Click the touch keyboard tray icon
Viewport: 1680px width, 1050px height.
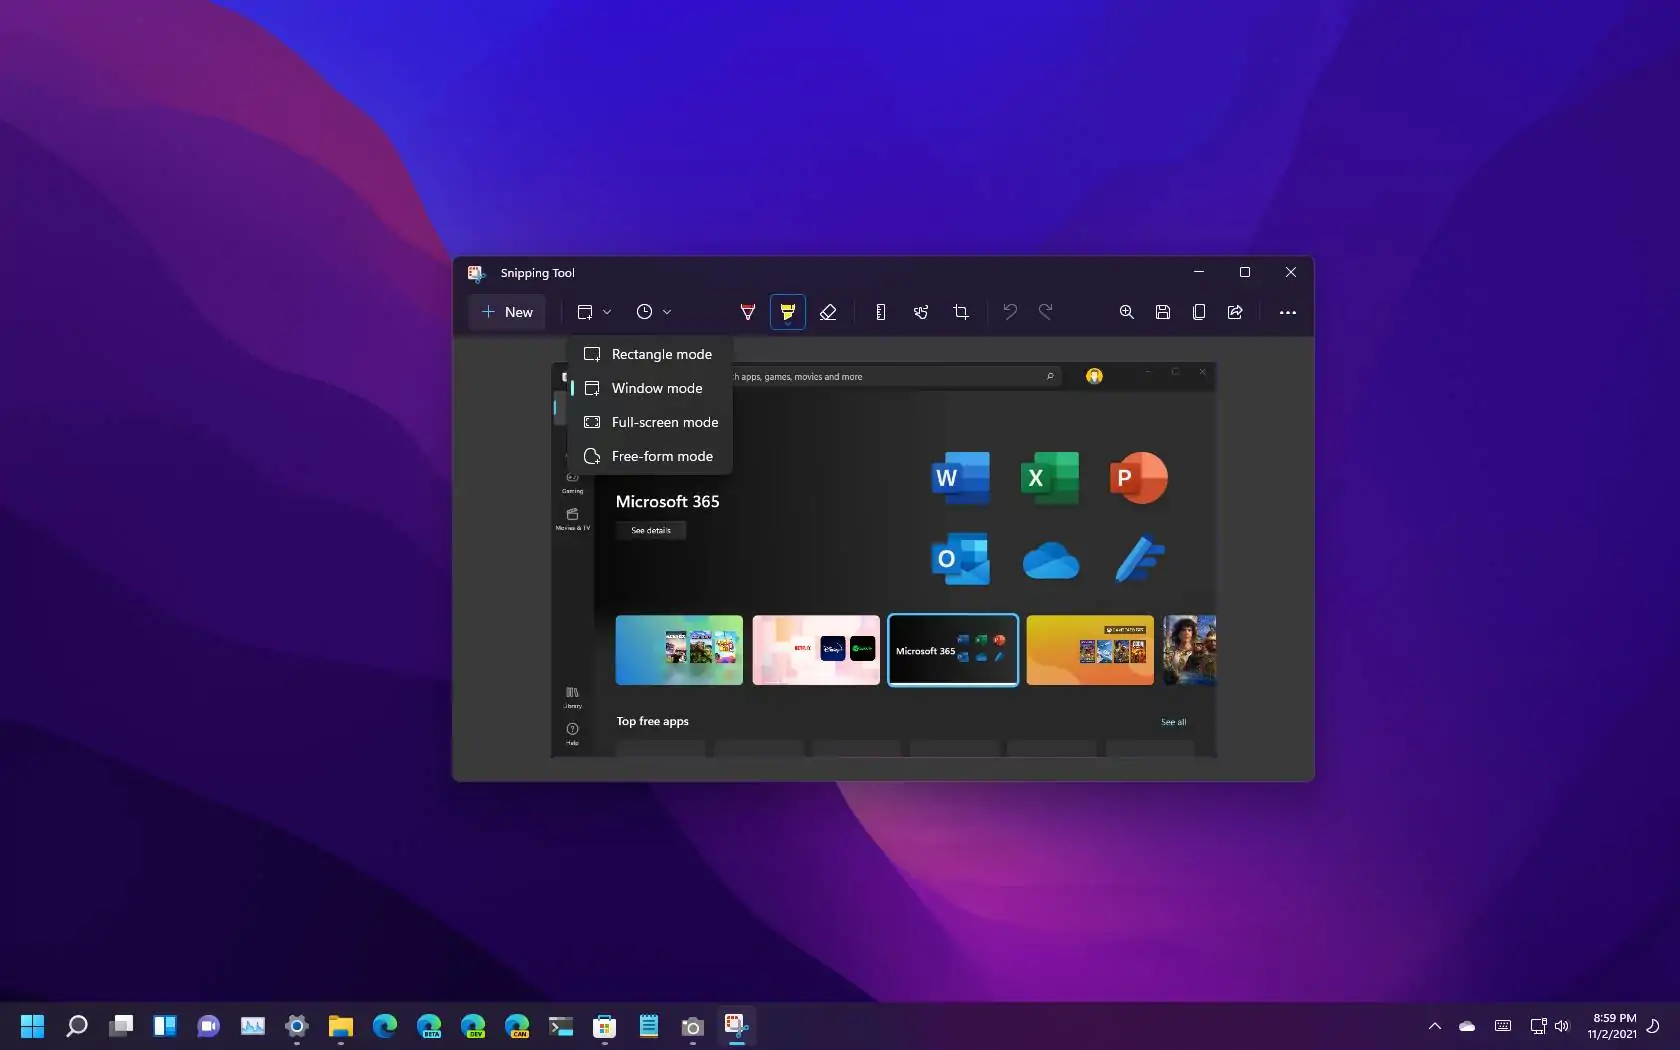tap(1503, 1026)
